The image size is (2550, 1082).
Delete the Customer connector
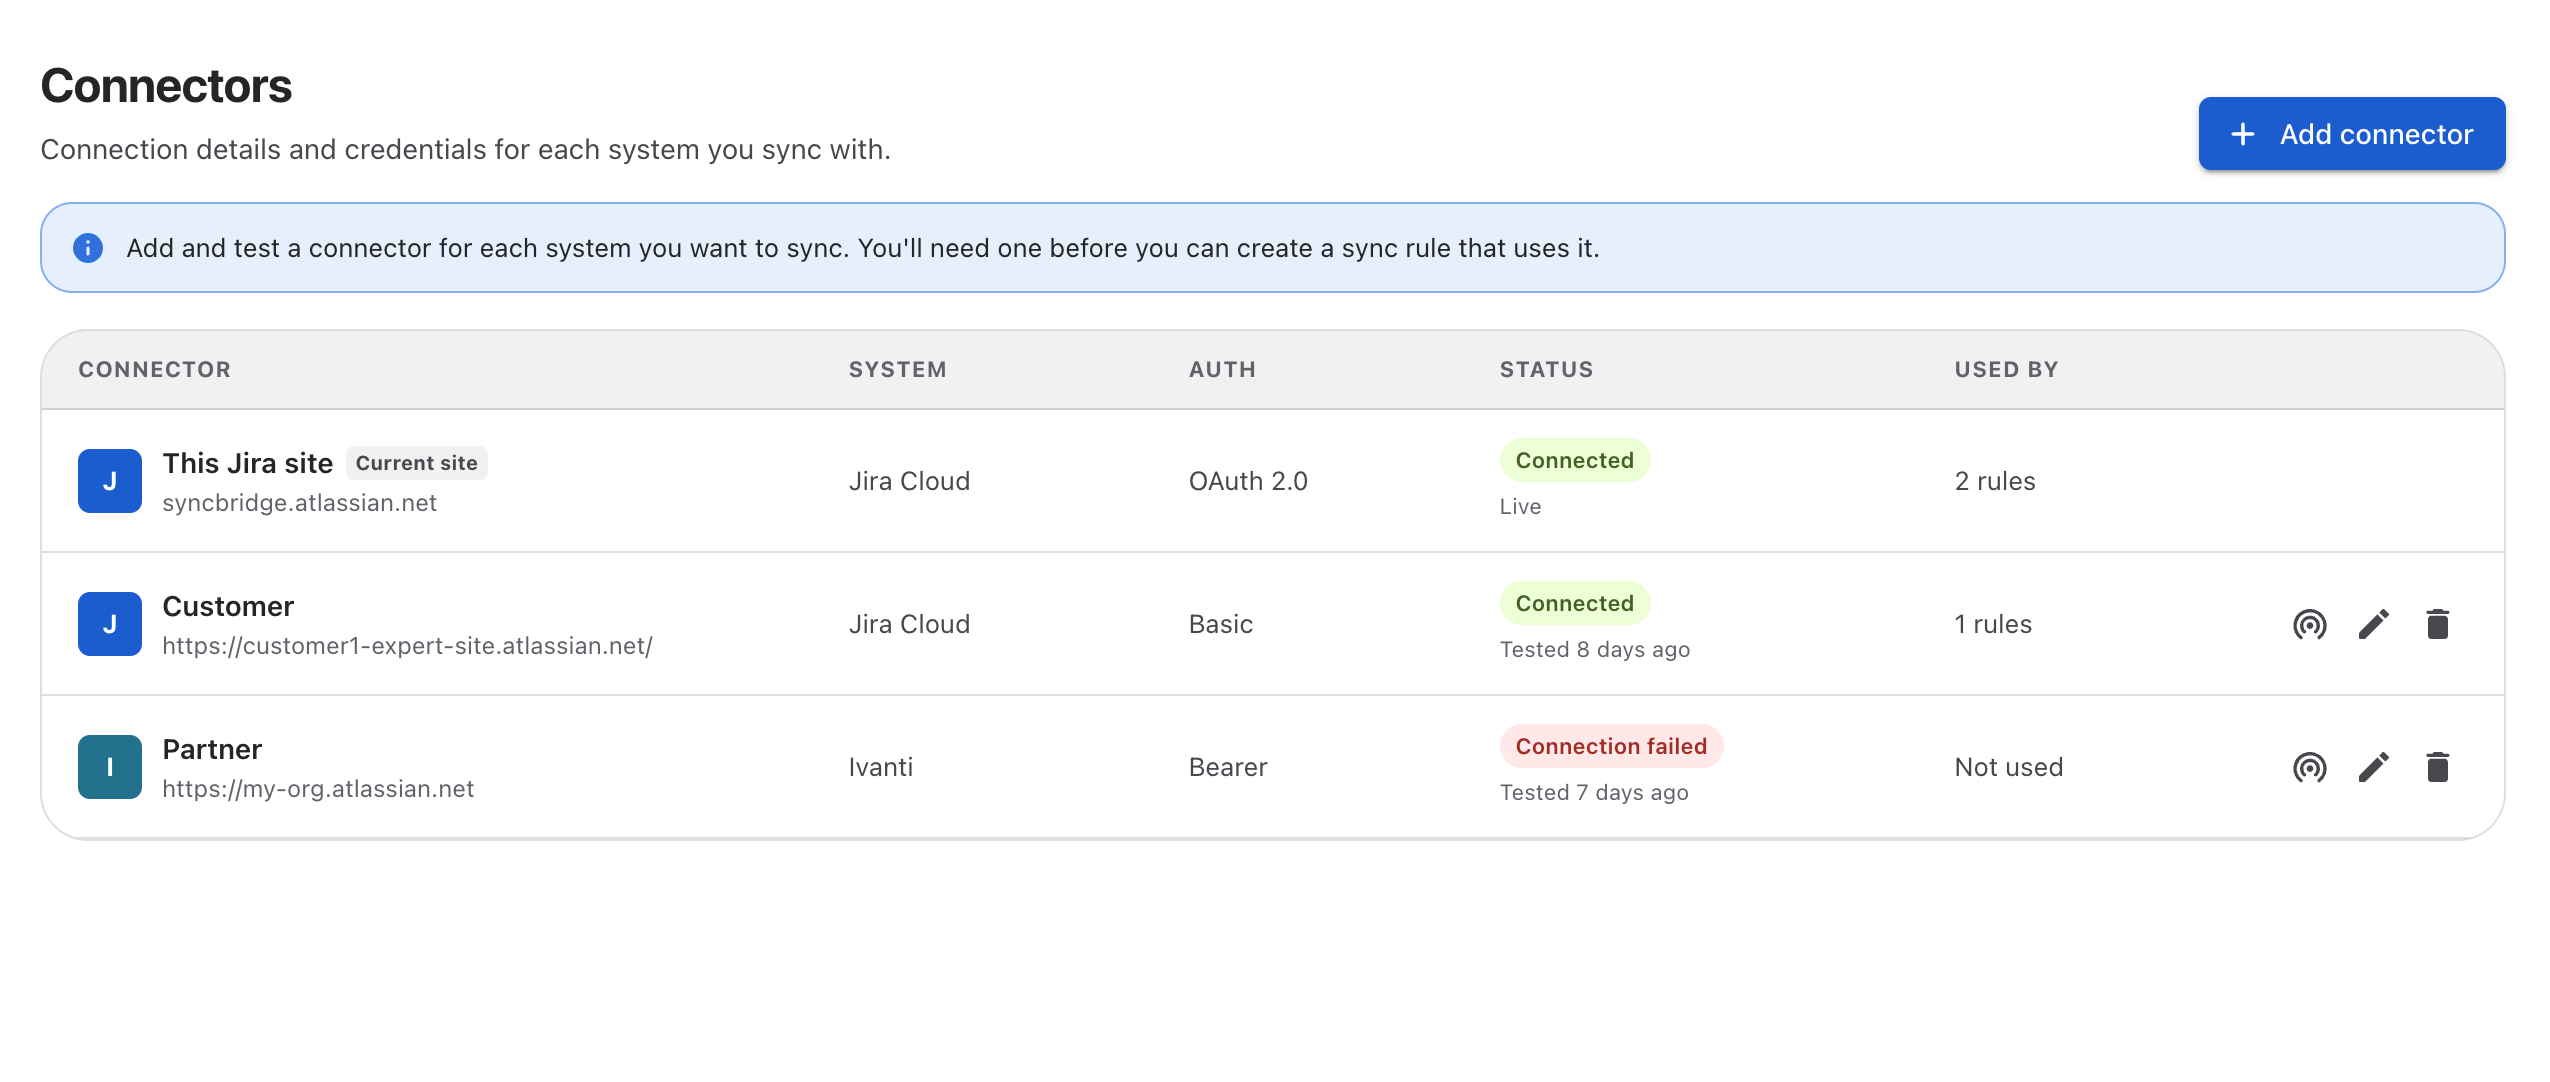pos(2437,624)
